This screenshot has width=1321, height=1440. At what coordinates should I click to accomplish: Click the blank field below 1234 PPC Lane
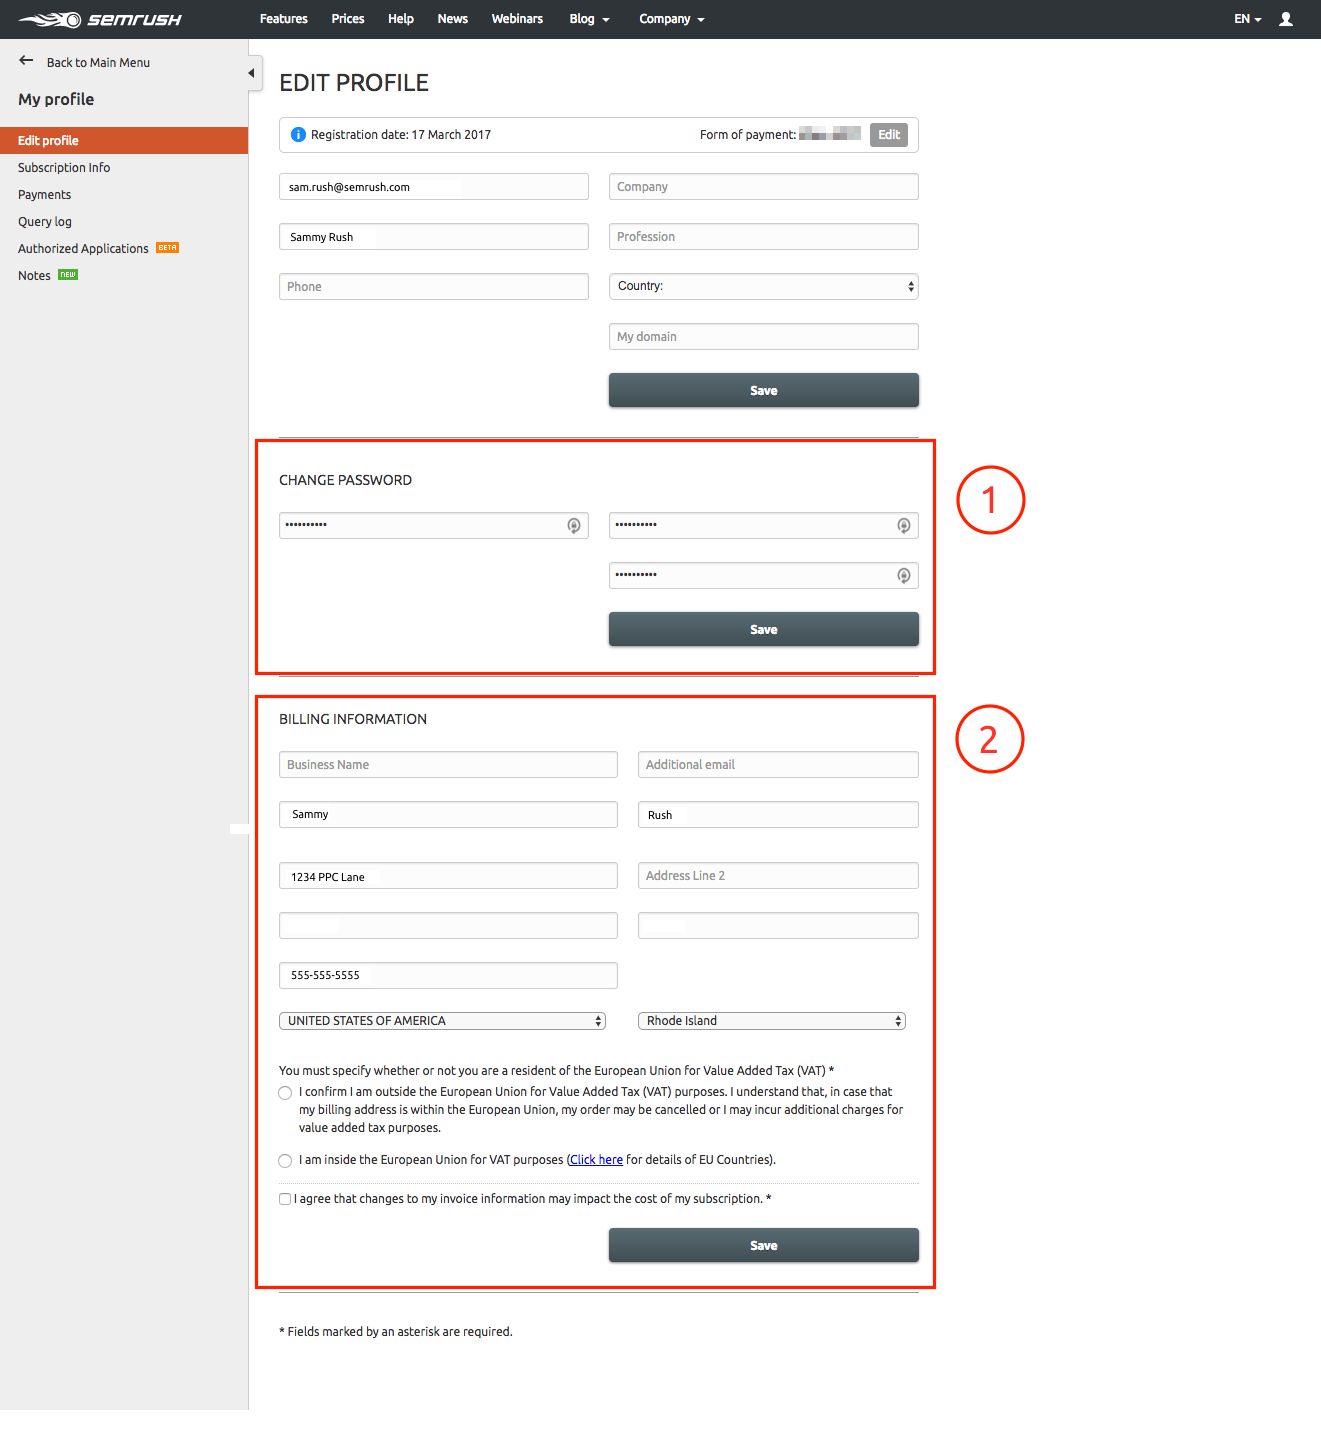click(x=448, y=926)
